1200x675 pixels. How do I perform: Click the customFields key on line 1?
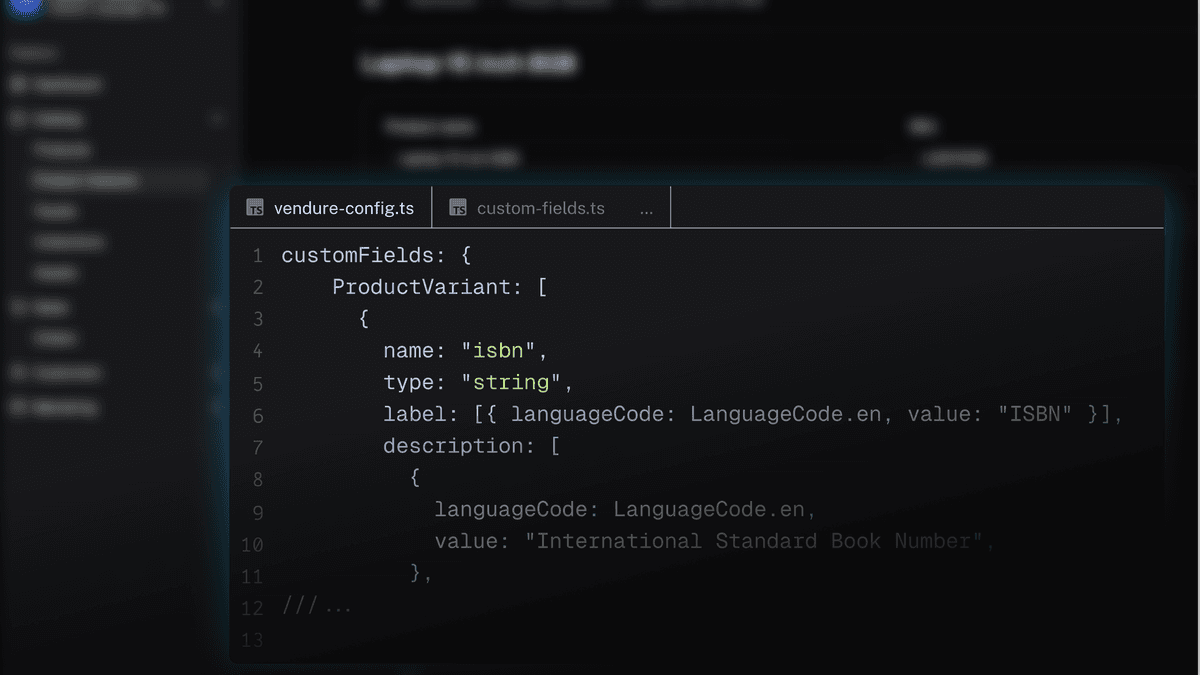(357, 256)
